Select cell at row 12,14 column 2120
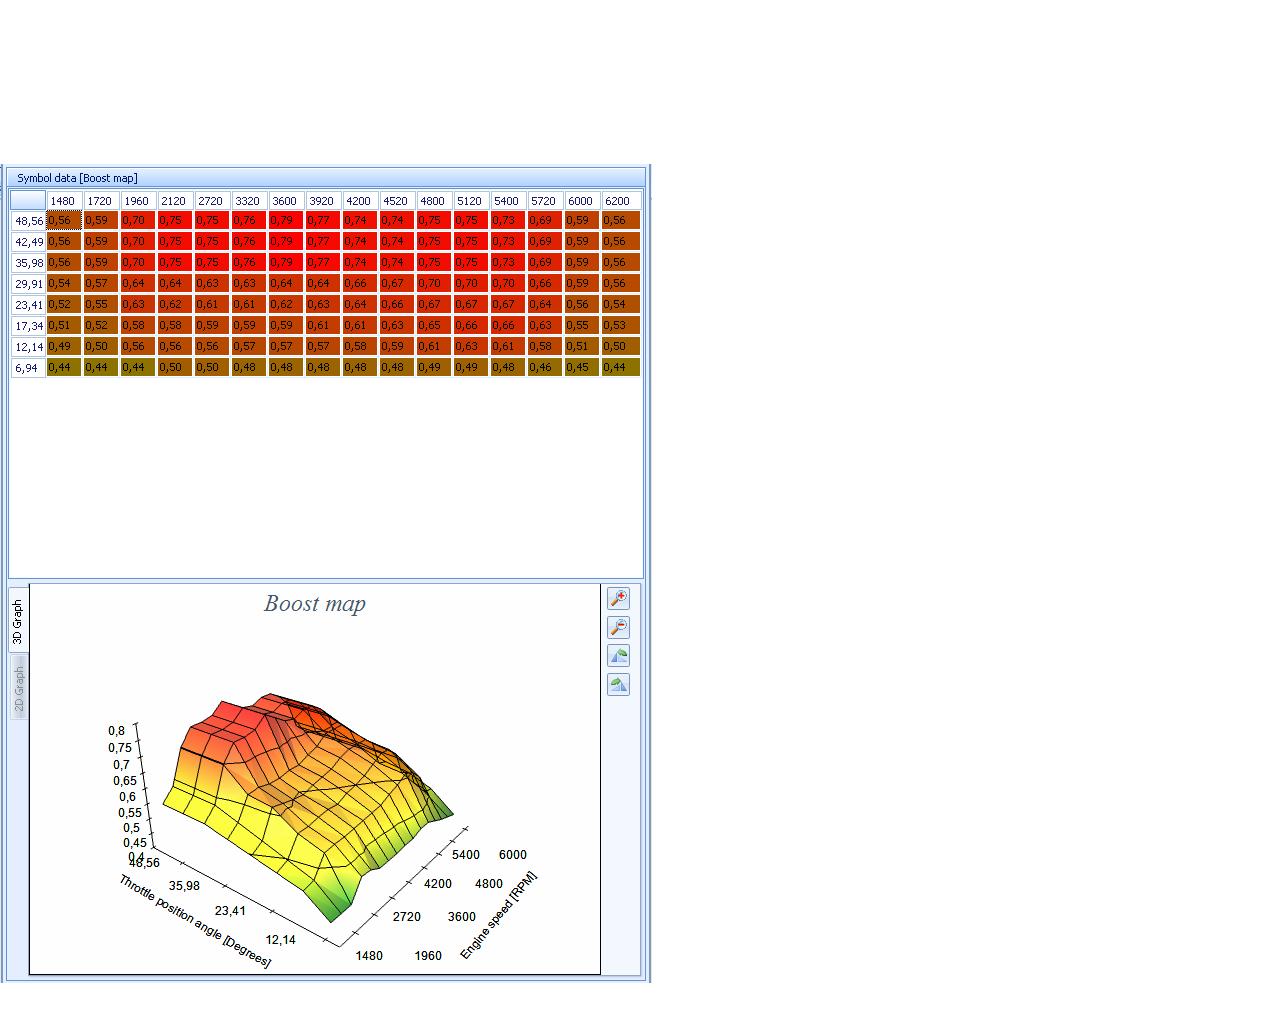Viewport: 1280px width, 1024px height. (x=175, y=347)
